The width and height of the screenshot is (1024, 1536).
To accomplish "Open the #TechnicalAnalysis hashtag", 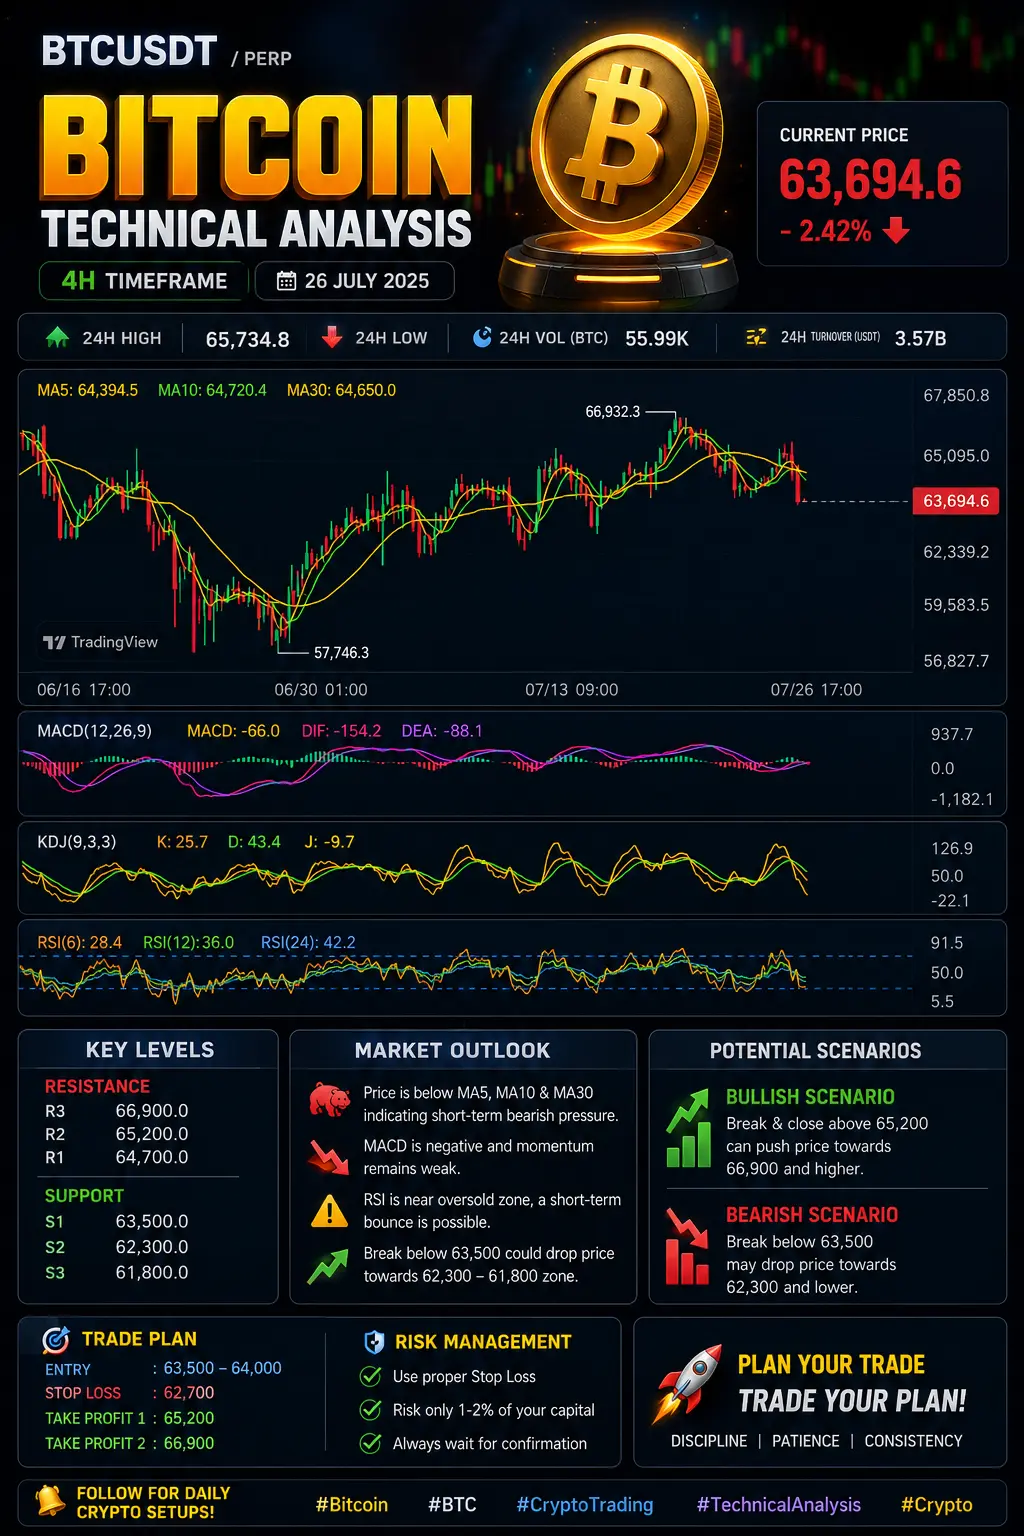I will 779,1505.
